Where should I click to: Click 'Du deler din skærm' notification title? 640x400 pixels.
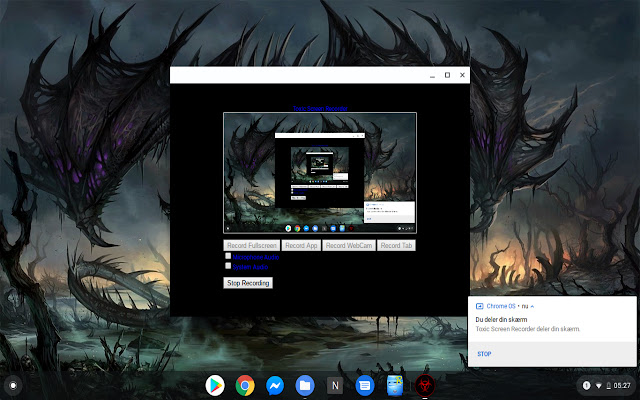[x=501, y=320]
